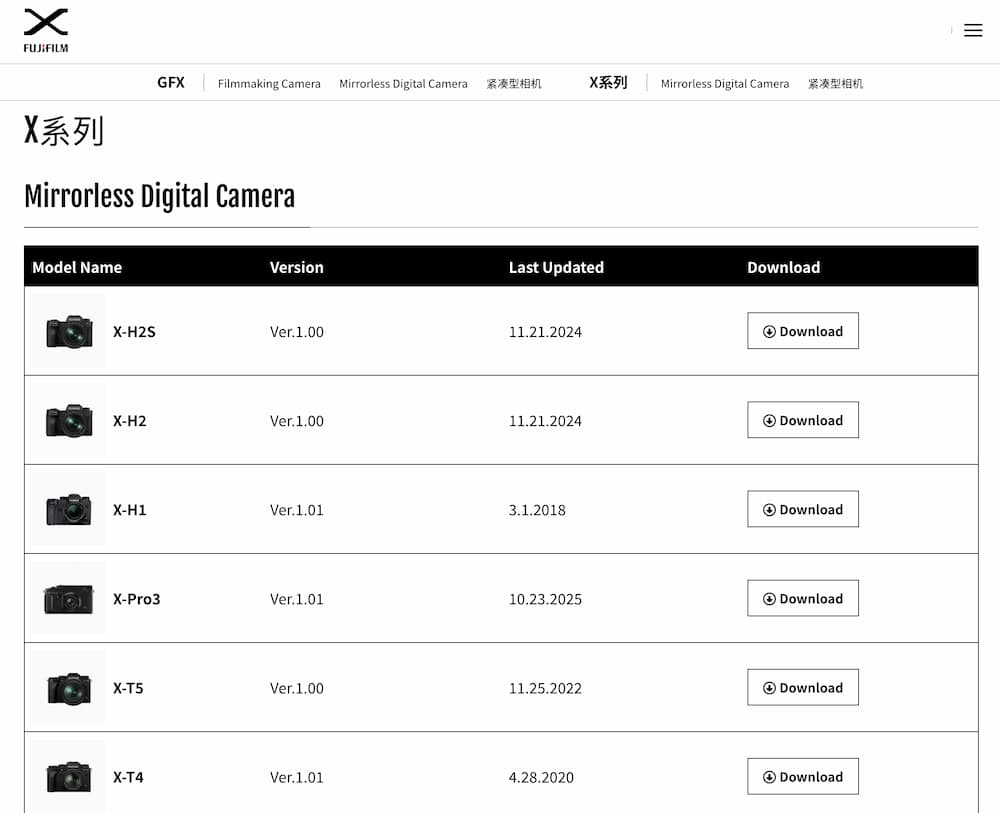Click the X-H2 camera thumbnail
The width and height of the screenshot is (1000, 813).
coord(68,420)
